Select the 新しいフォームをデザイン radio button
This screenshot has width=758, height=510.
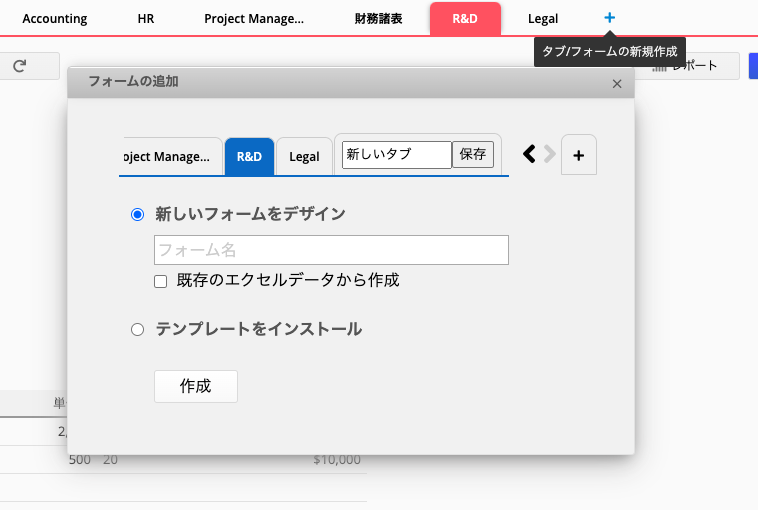coord(138,214)
